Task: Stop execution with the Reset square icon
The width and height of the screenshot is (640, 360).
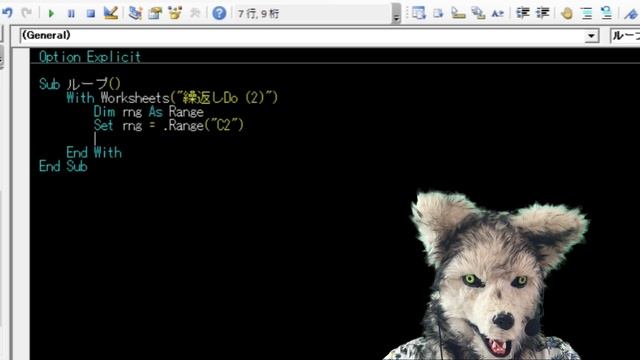Action: (91, 13)
